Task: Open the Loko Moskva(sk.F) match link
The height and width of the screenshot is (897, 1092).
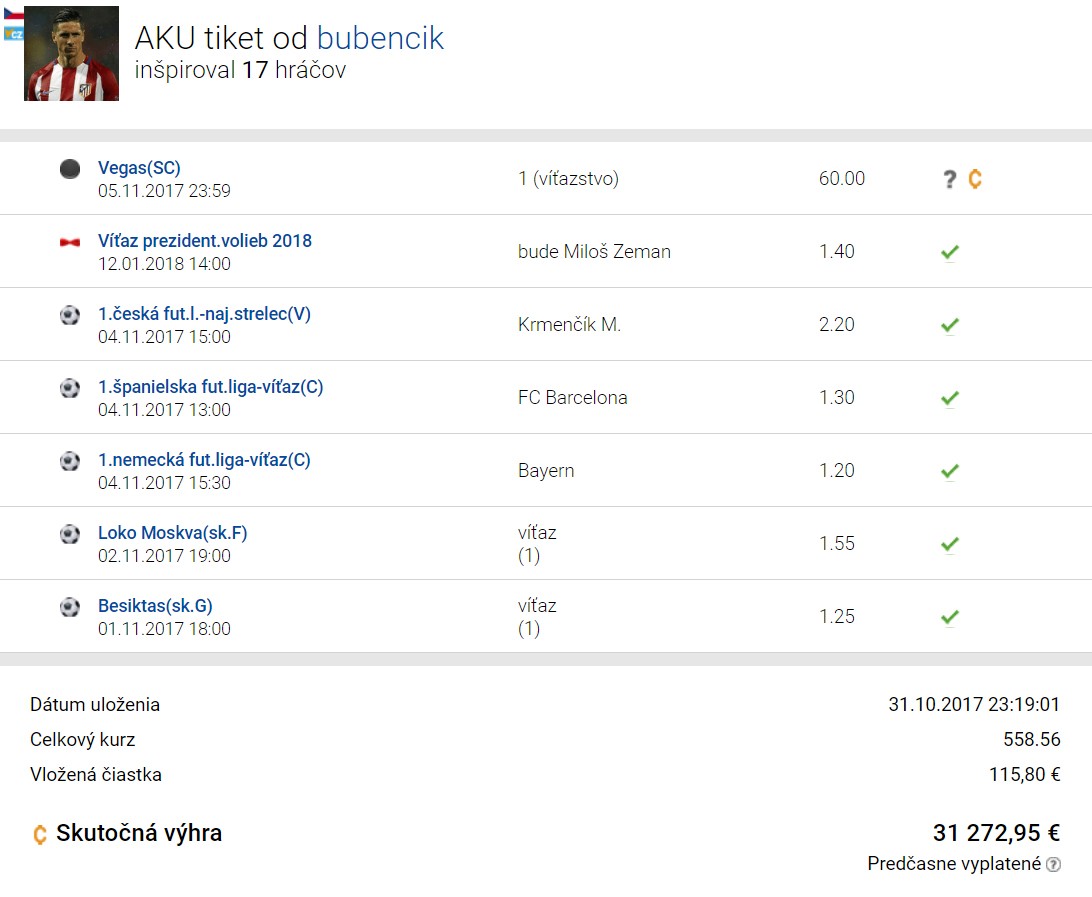Action: coord(173,533)
